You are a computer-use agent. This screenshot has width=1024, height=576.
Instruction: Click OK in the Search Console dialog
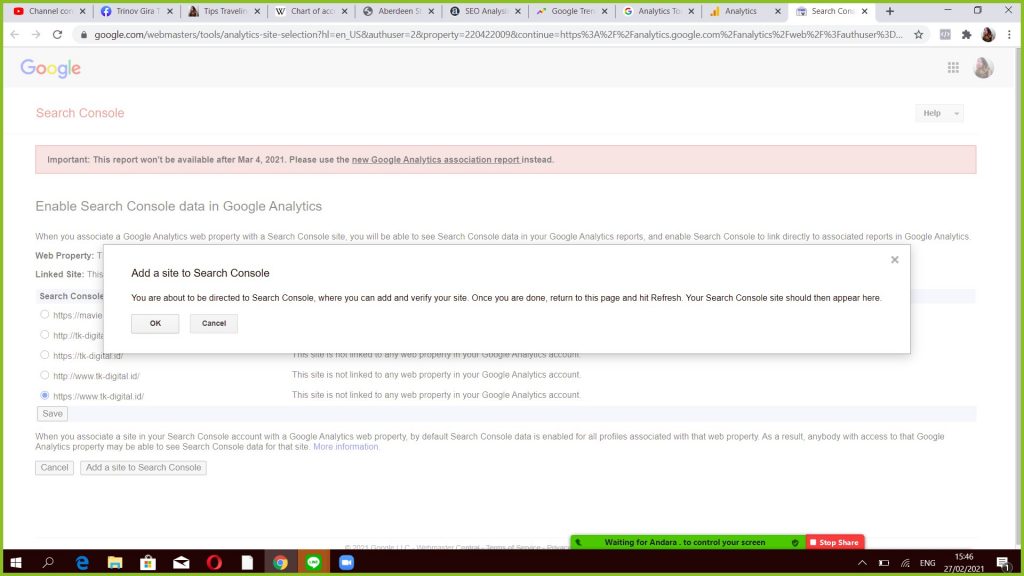click(x=155, y=324)
